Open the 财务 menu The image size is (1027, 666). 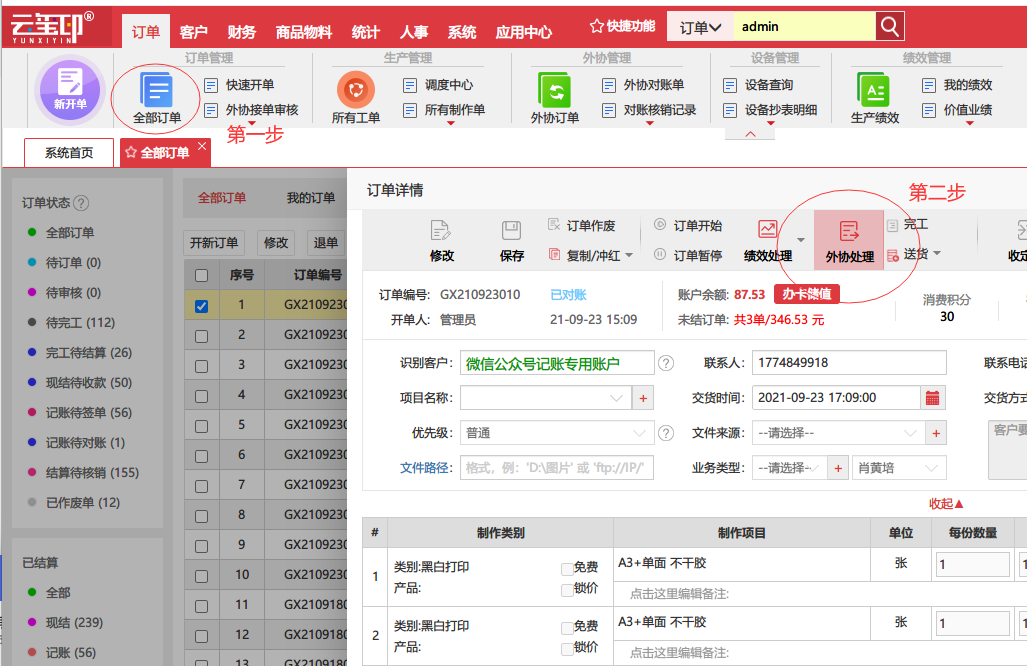241,32
